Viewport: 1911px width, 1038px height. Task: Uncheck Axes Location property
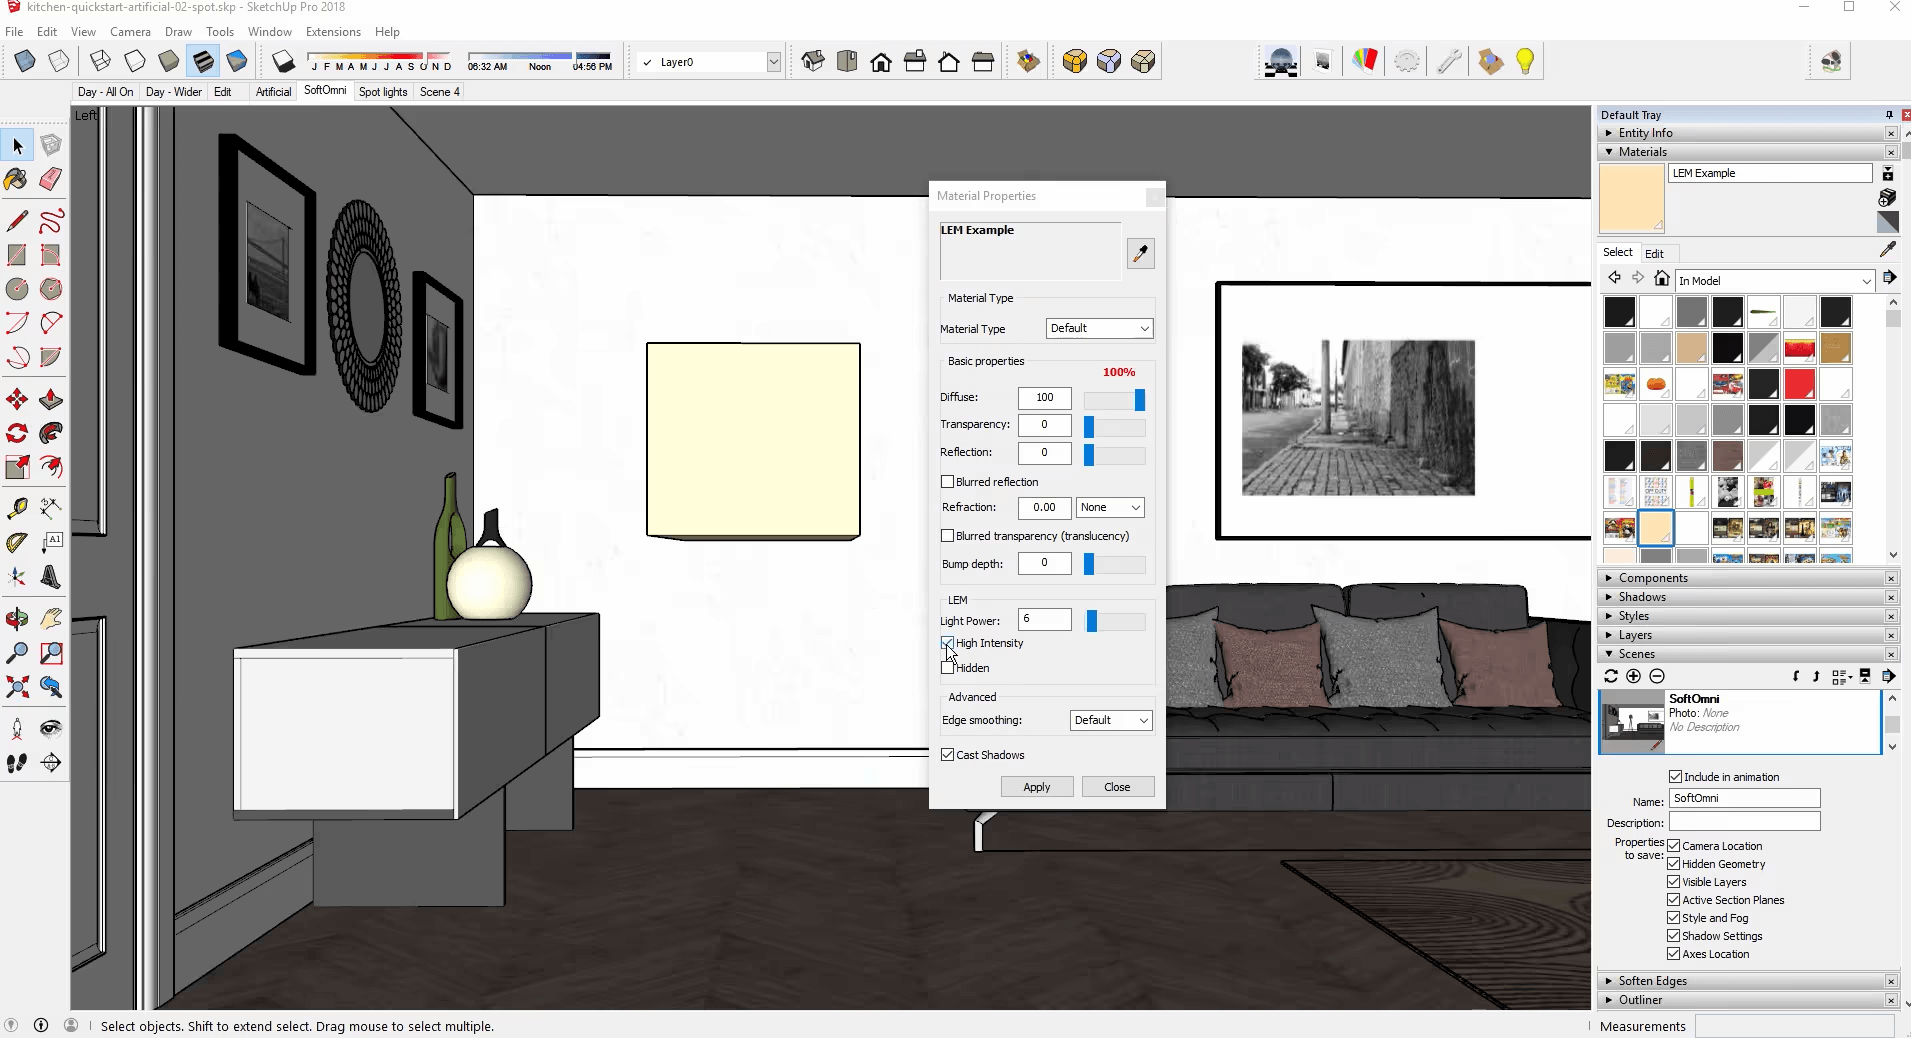click(1673, 954)
